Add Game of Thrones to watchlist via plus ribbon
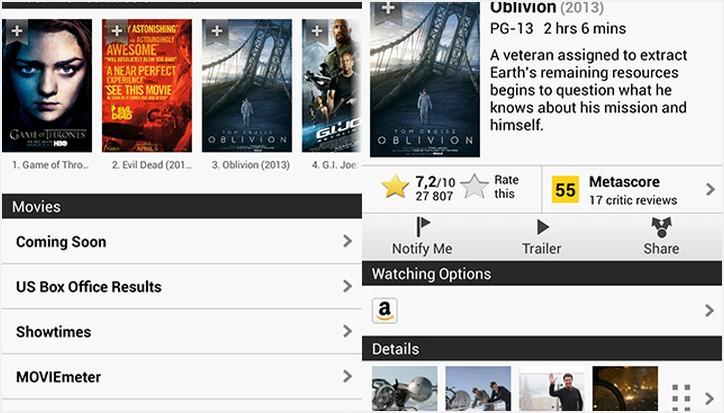The width and height of the screenshot is (724, 413). [17, 31]
